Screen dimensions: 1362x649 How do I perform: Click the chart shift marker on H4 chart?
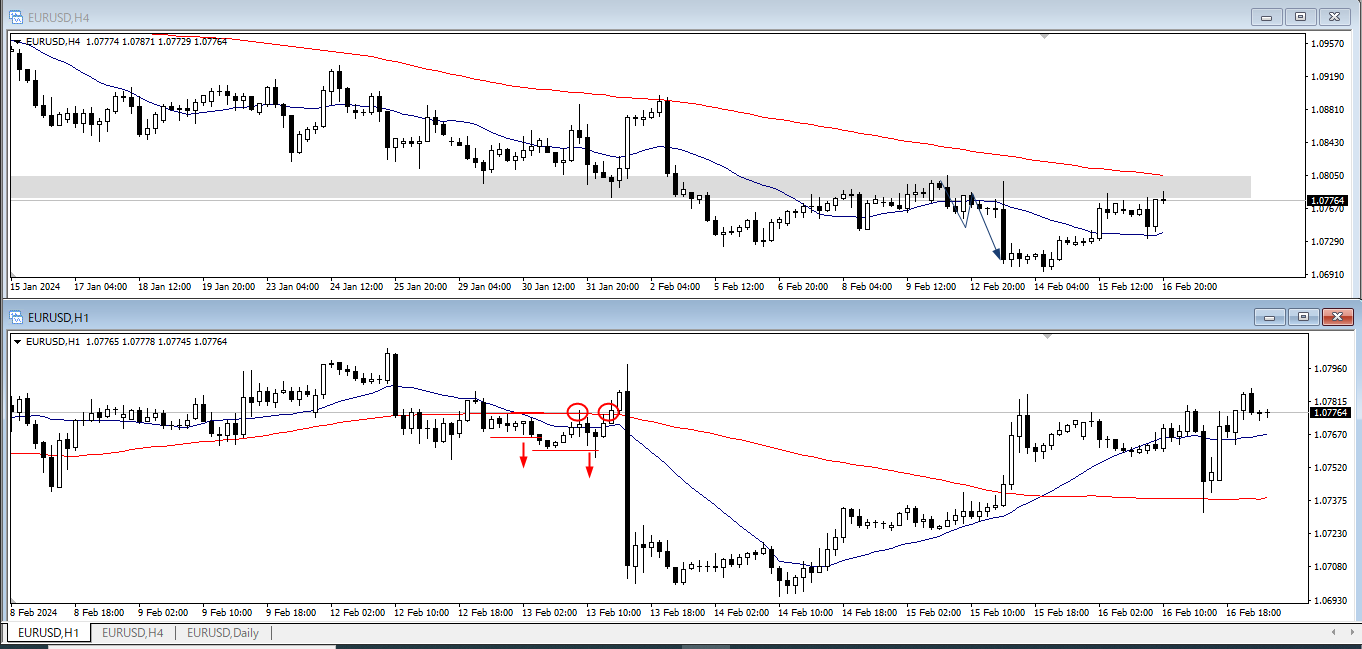[x=1045, y=37]
